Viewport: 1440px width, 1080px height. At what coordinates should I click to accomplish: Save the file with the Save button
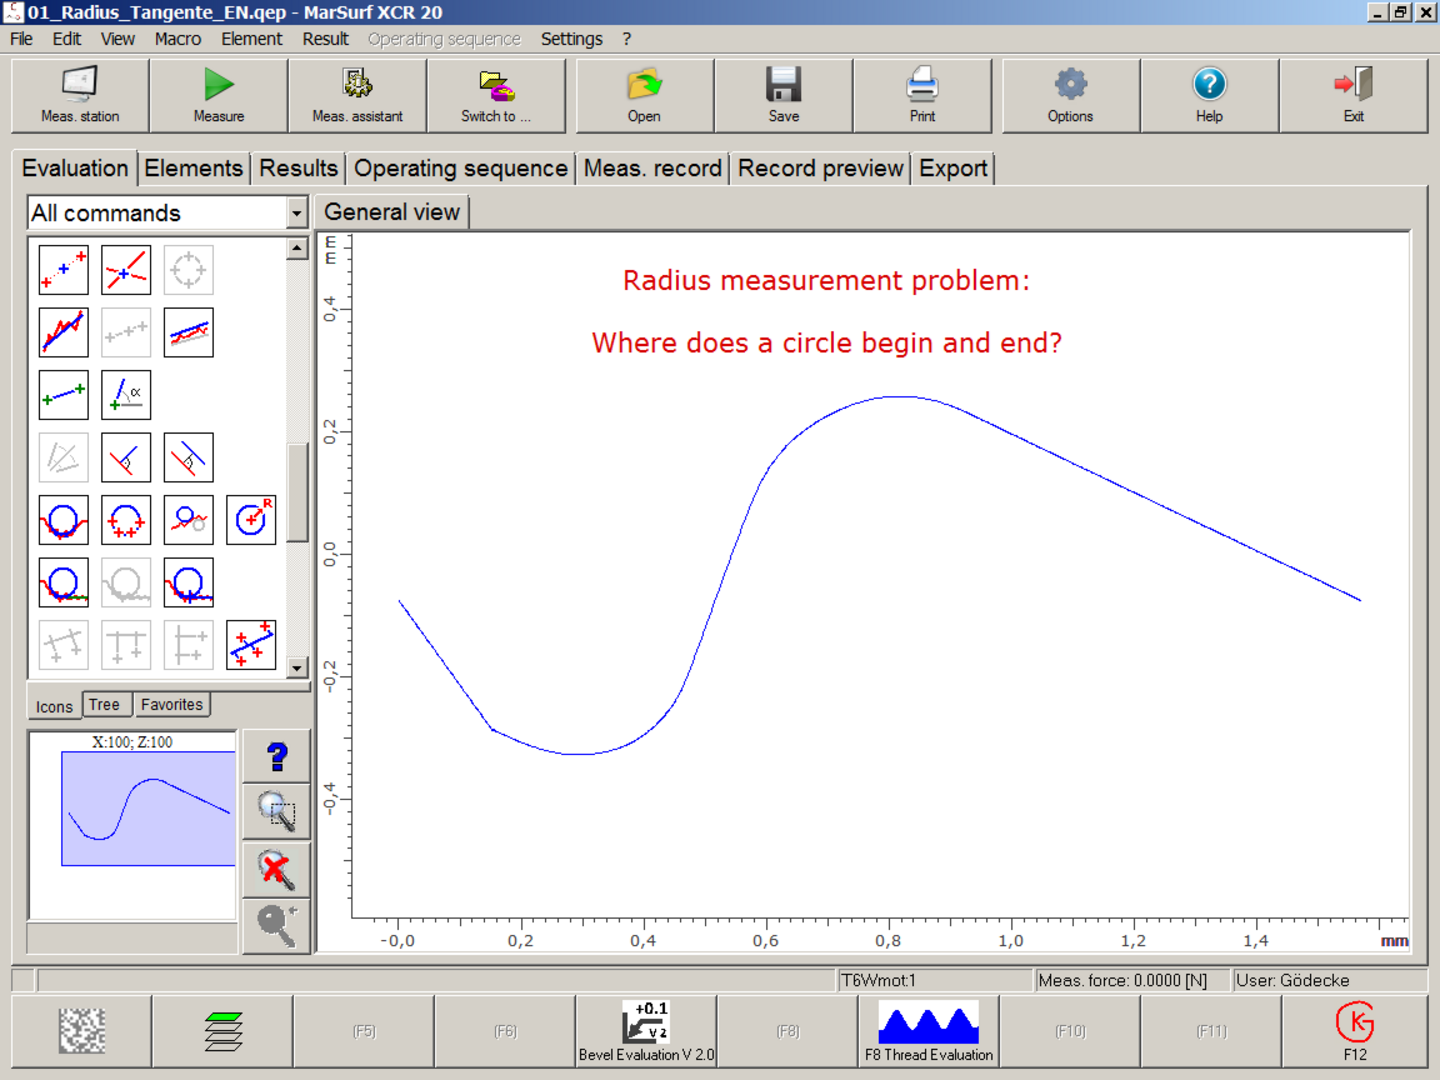coord(784,96)
